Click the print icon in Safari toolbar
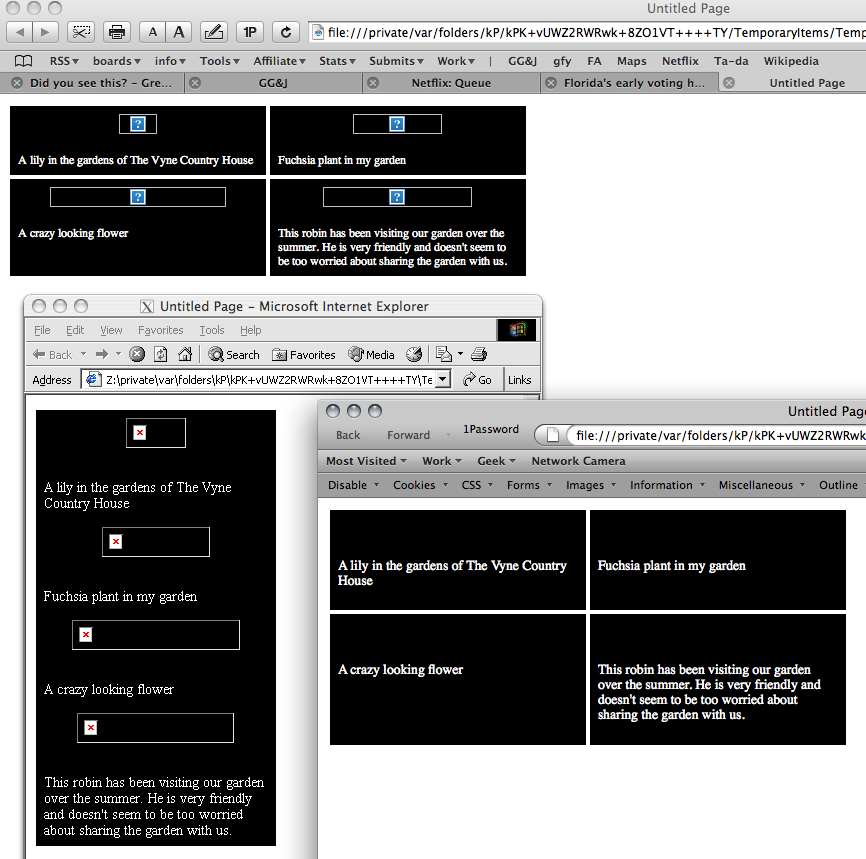Image resolution: width=866 pixels, height=859 pixels. pyautogui.click(x=117, y=32)
